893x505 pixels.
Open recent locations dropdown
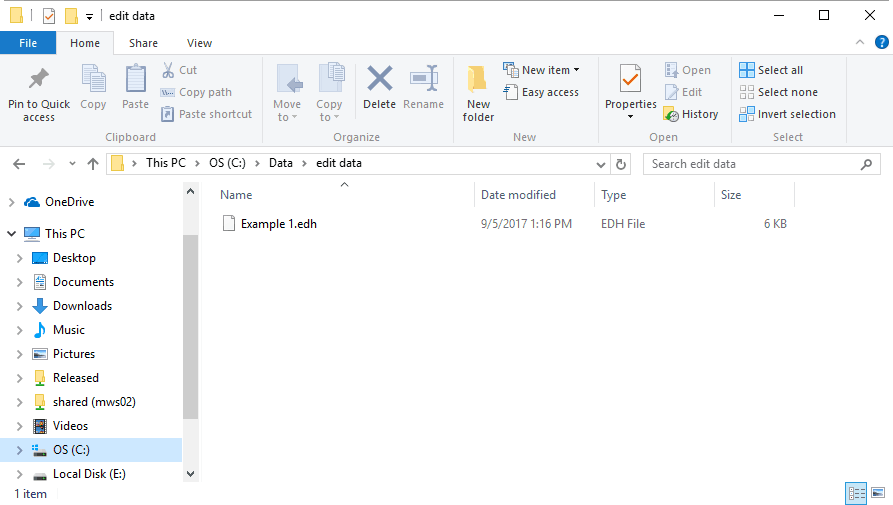[72, 164]
